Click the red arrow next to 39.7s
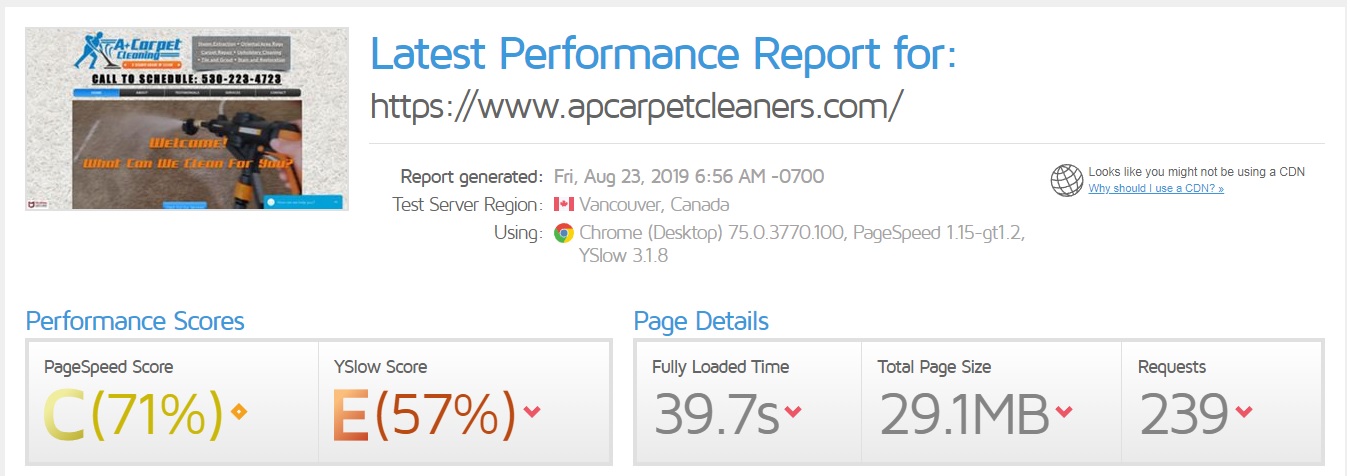 click(x=794, y=412)
